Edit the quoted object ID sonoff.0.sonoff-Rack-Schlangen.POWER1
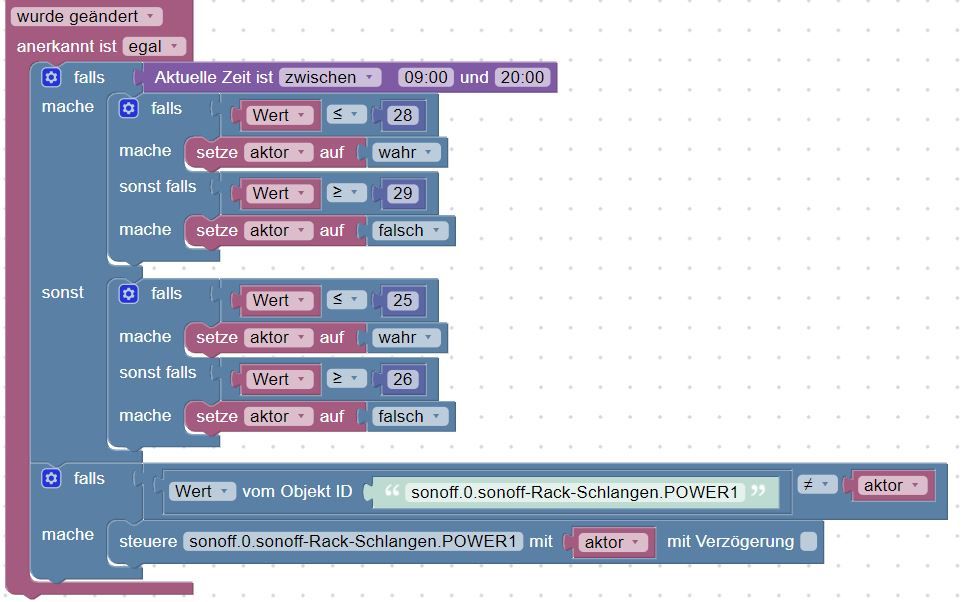This screenshot has width=963, height=602. 574,492
